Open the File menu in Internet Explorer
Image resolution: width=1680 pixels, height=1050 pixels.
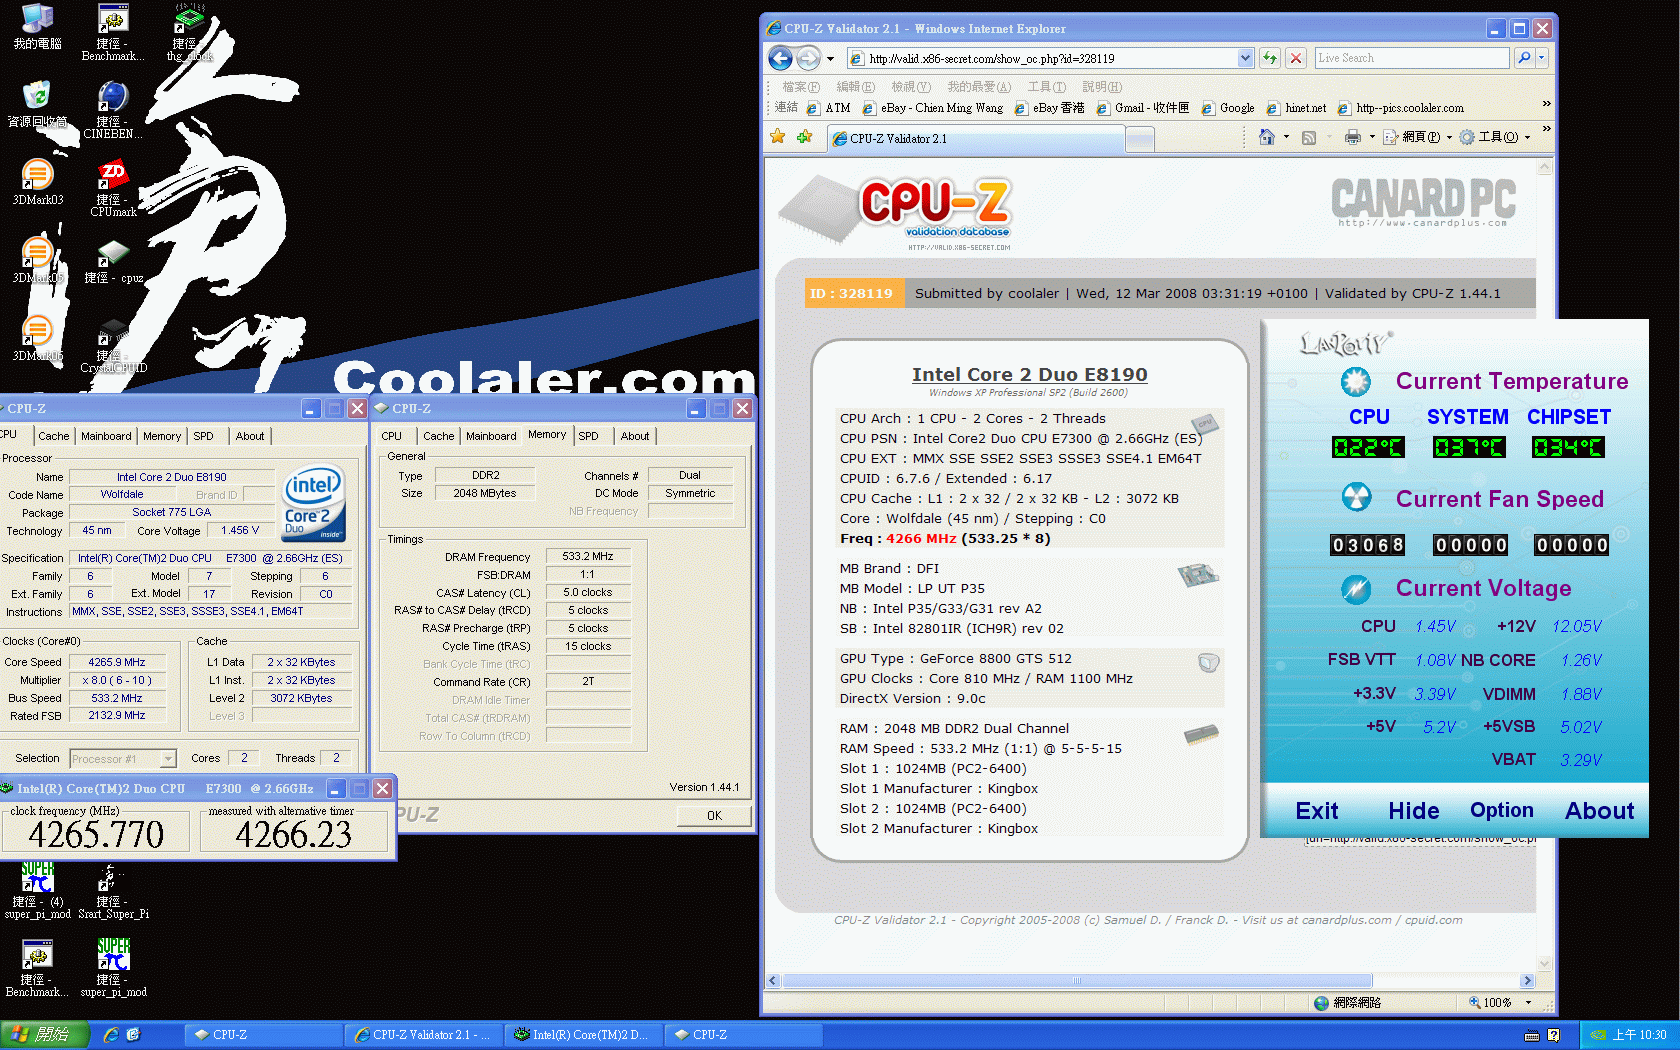coord(800,87)
